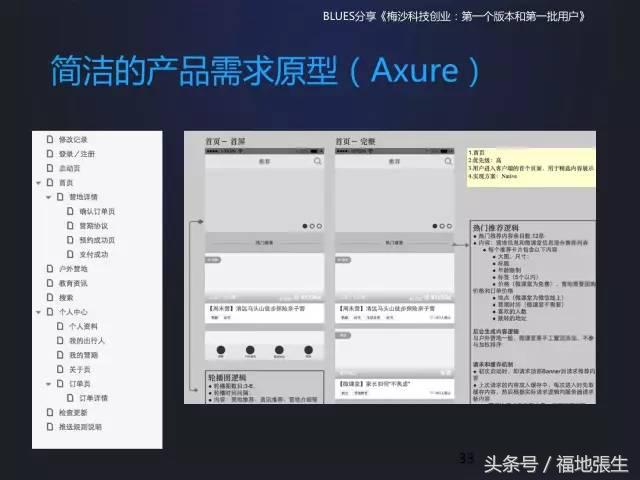The image size is (640, 480).
Task: Collapse the 个人中心 tree node arrow
Action: [38, 312]
